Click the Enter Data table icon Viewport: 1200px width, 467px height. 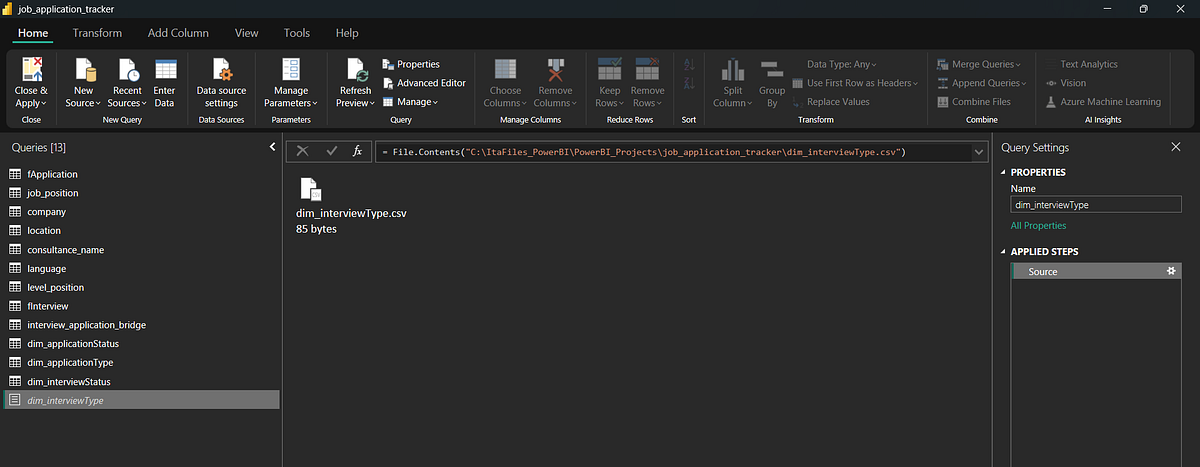coord(165,70)
